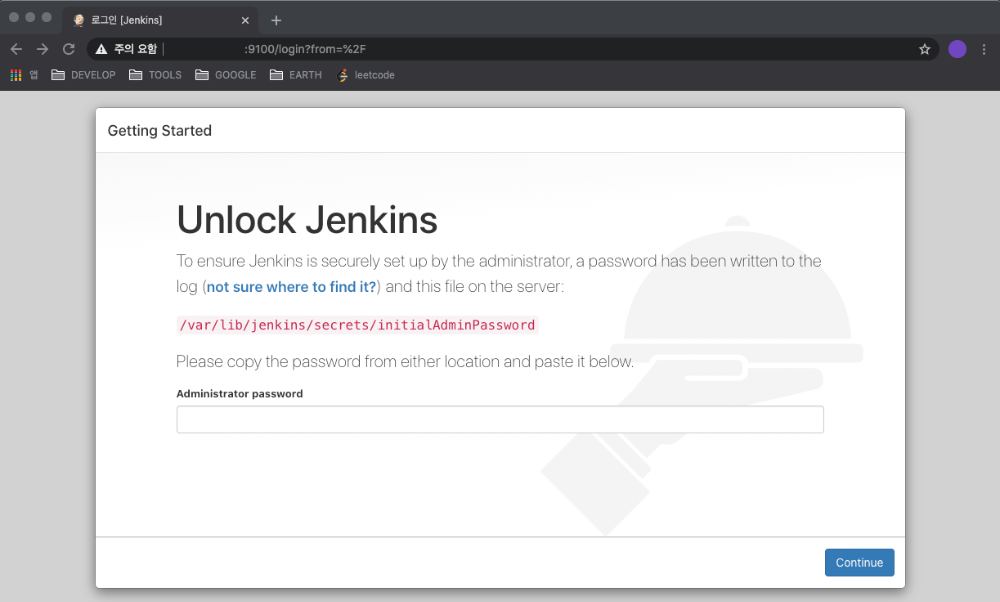
Task: Click the browser back arrow
Action: (17, 49)
